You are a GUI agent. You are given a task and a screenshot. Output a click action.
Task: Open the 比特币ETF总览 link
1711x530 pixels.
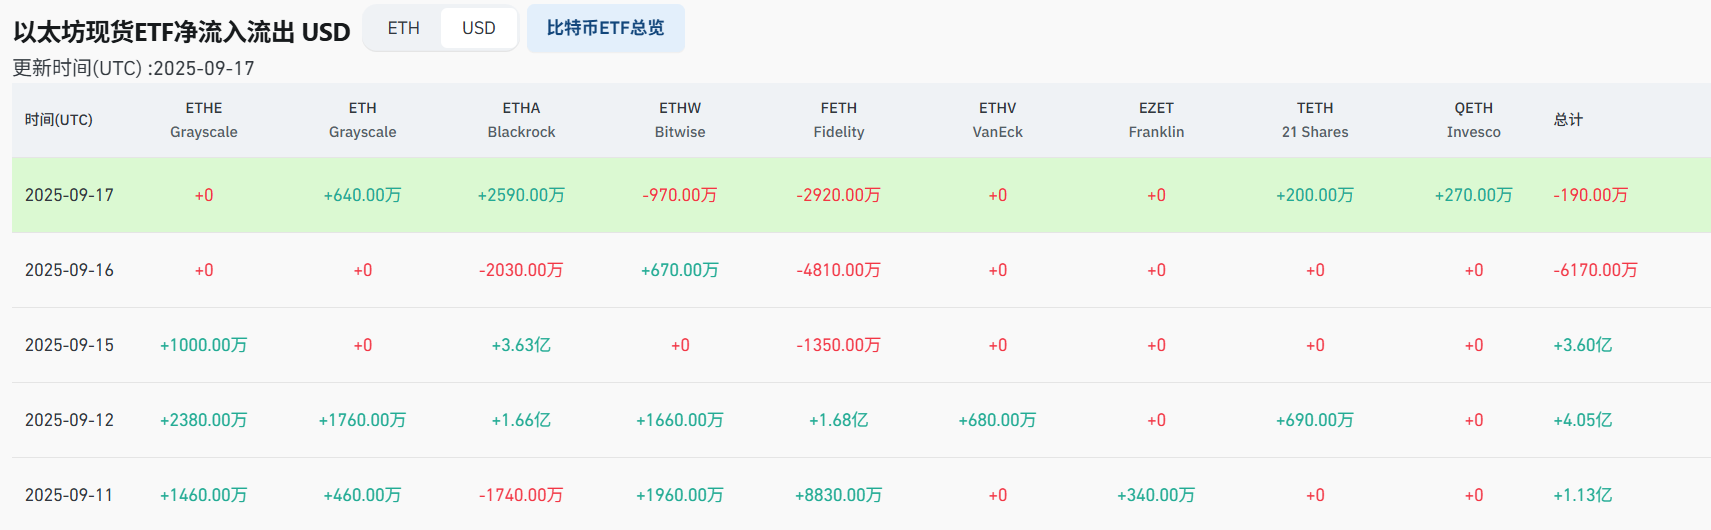[605, 28]
